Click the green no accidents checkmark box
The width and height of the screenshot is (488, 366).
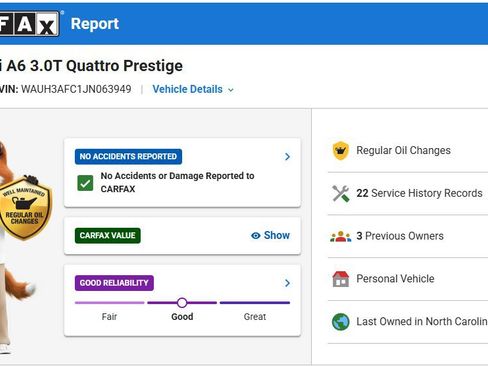point(85,183)
